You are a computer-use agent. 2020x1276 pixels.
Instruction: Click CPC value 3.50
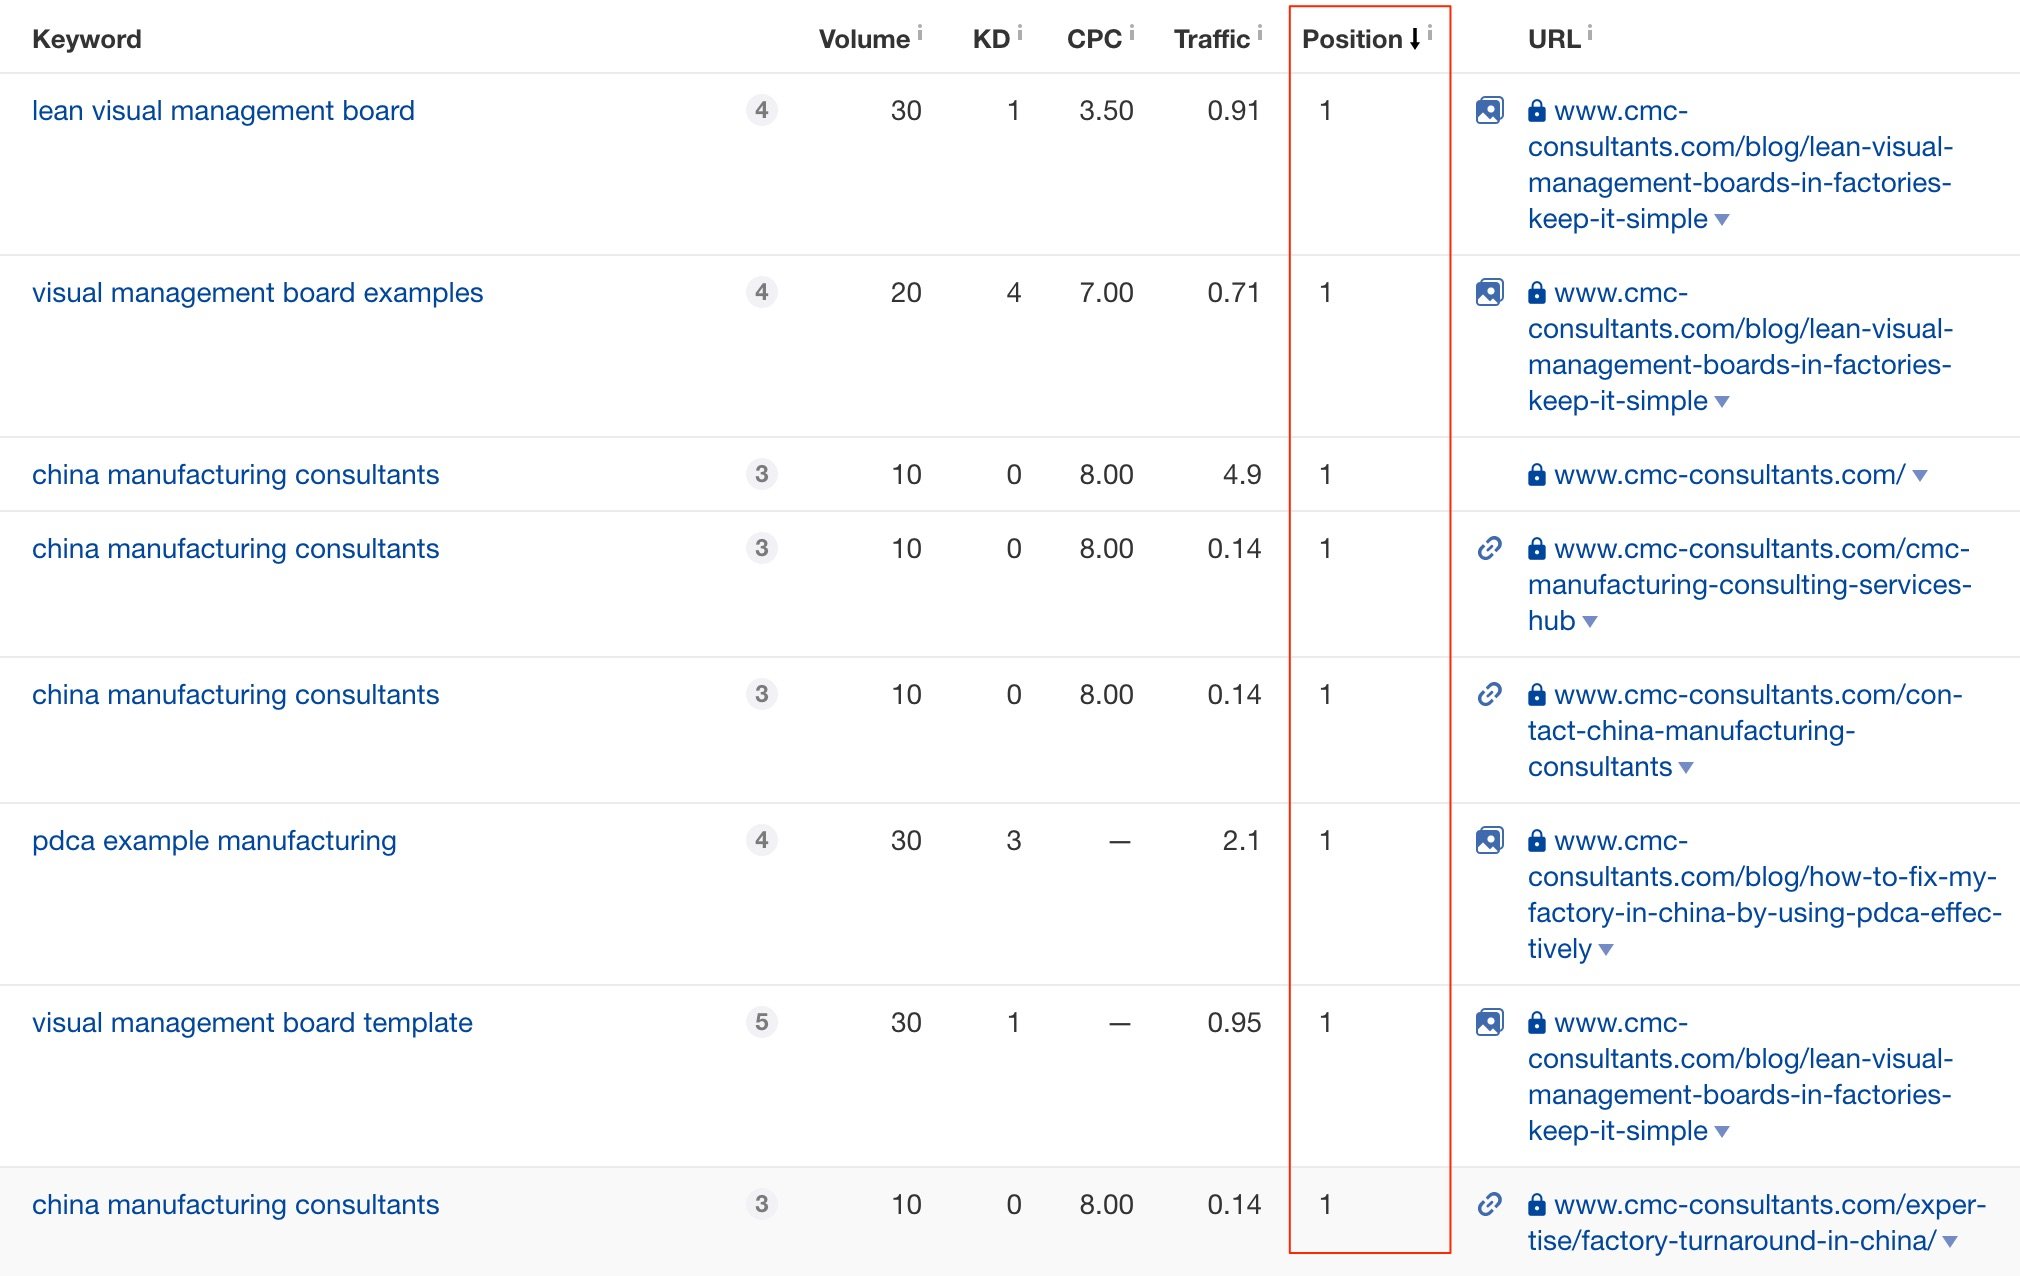pyautogui.click(x=1106, y=110)
